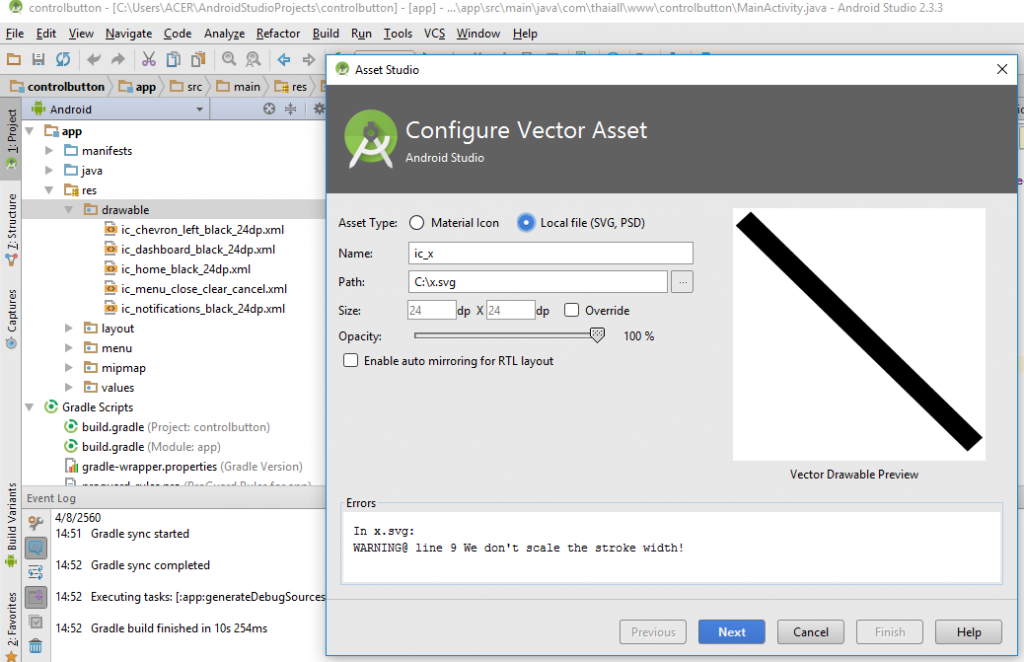Viewport: 1024px width, 662px height.
Task: Click the Next button
Action: tap(731, 632)
